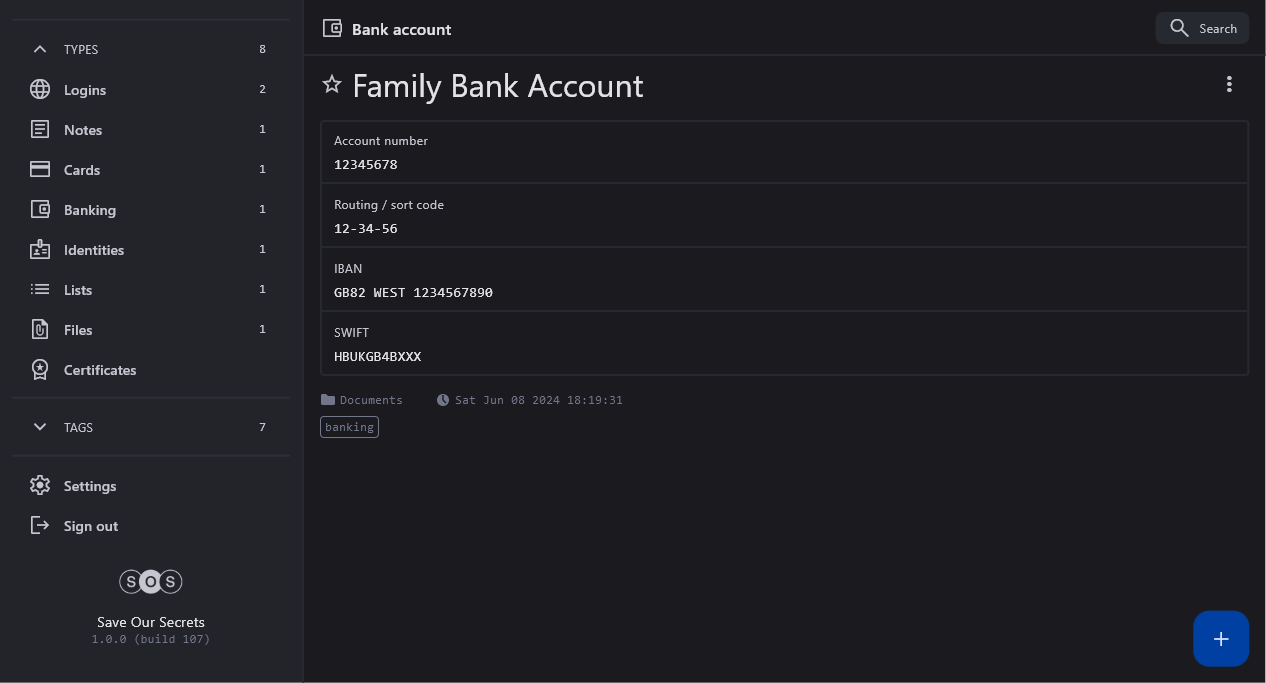Click the Account number field value

pyautogui.click(x=366, y=165)
